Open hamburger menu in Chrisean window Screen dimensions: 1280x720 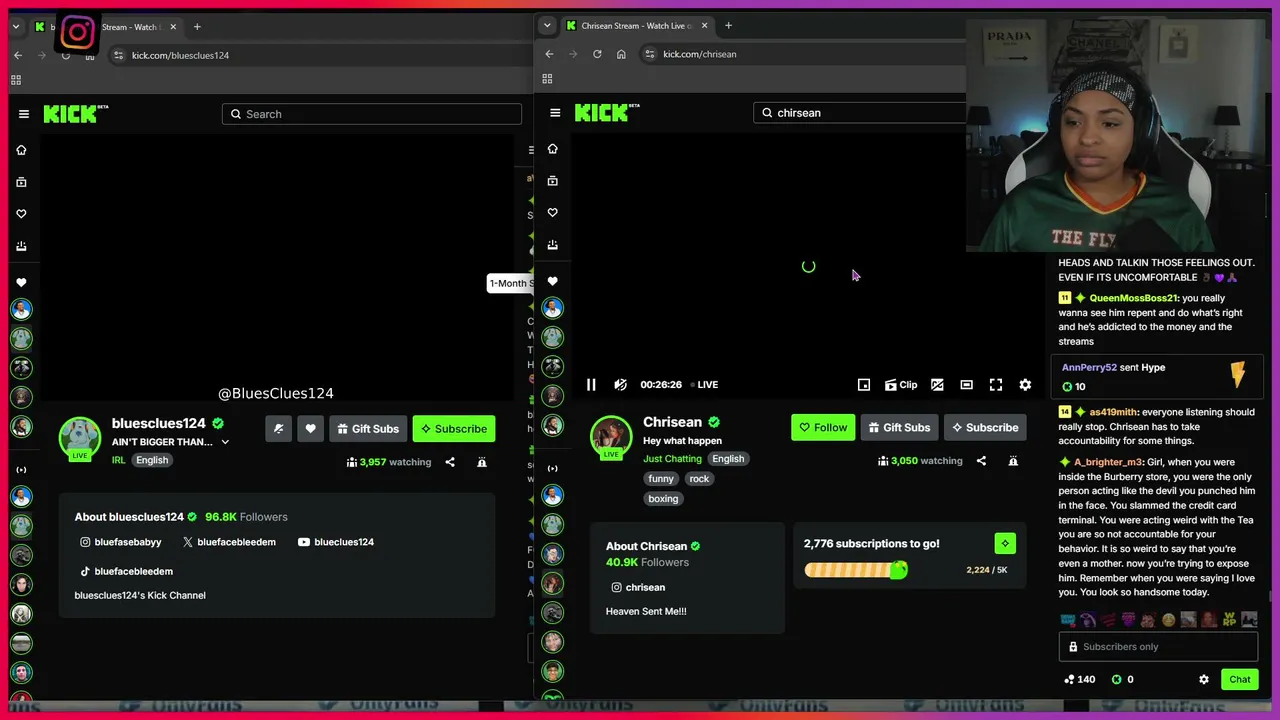(555, 113)
